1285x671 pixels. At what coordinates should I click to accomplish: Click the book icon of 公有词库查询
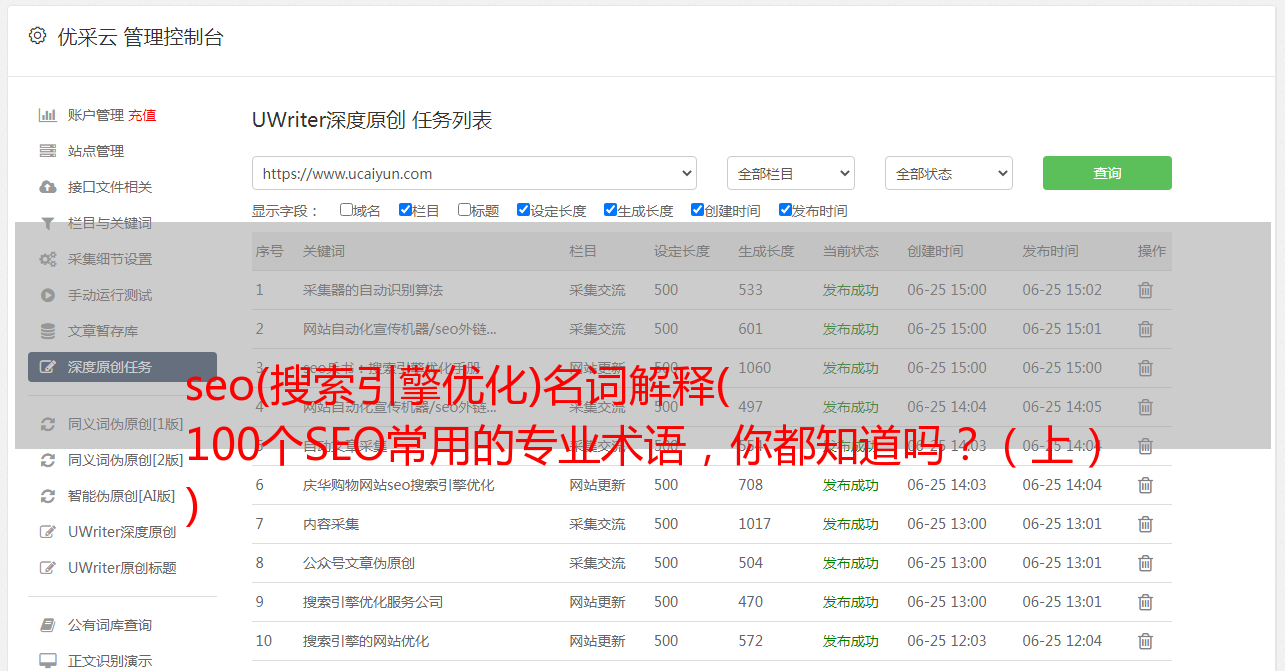point(47,625)
